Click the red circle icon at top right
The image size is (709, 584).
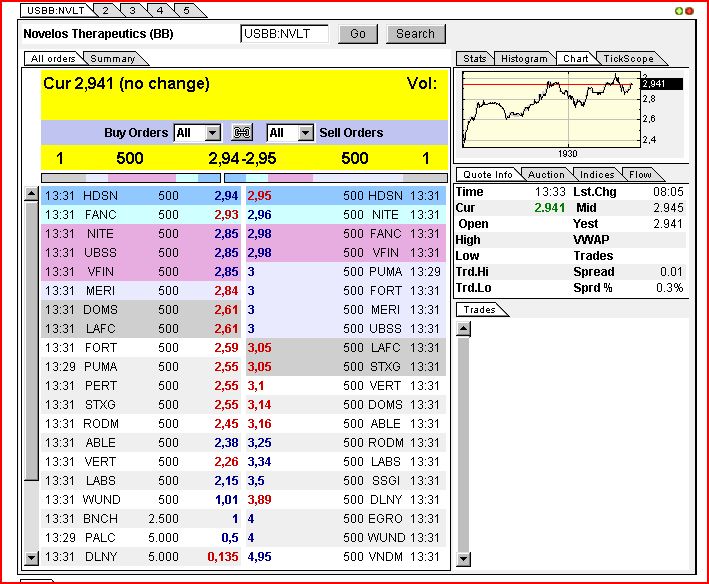pyautogui.click(x=690, y=10)
